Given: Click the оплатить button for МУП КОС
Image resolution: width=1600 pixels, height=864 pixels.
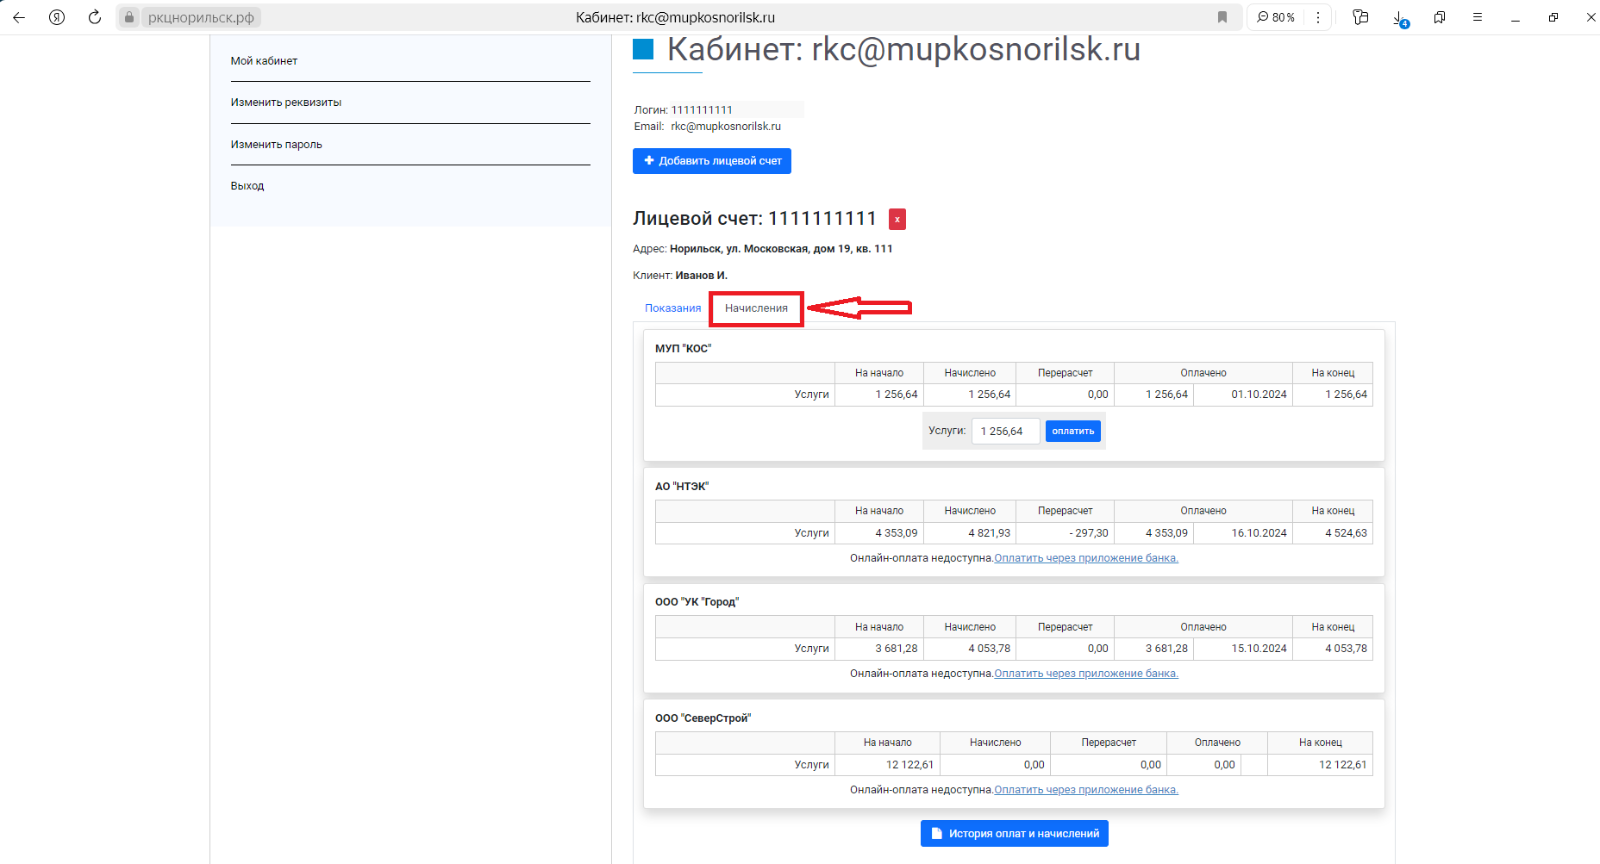Looking at the screenshot, I should (x=1073, y=431).
